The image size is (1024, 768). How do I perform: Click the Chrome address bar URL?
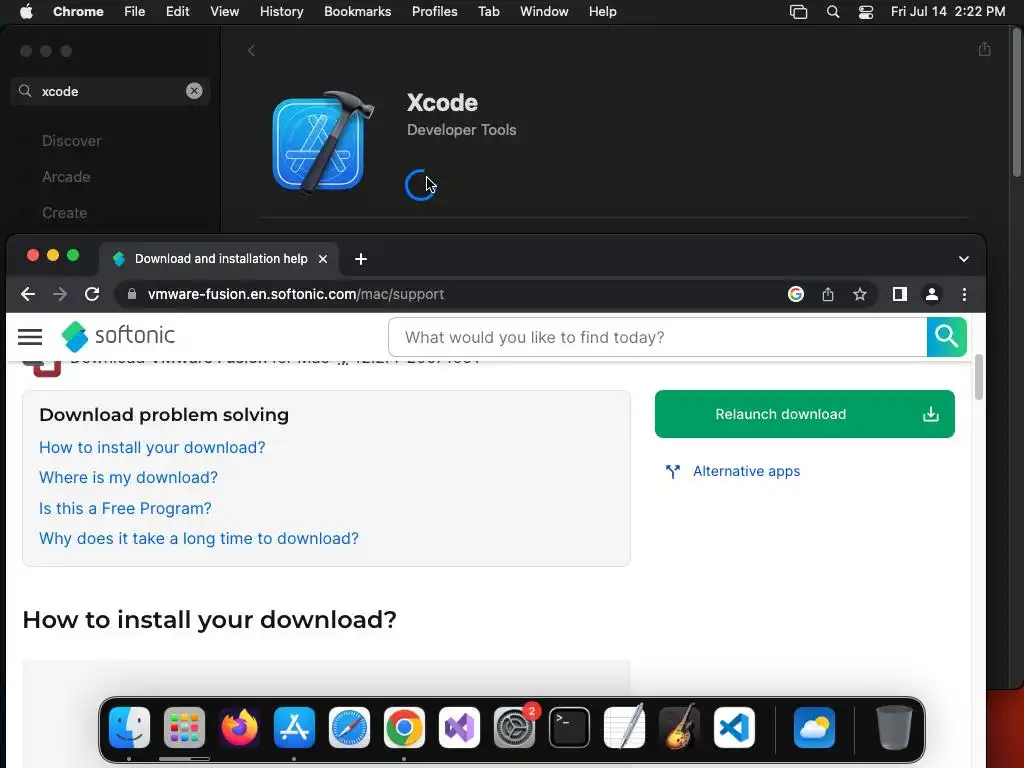click(x=296, y=295)
